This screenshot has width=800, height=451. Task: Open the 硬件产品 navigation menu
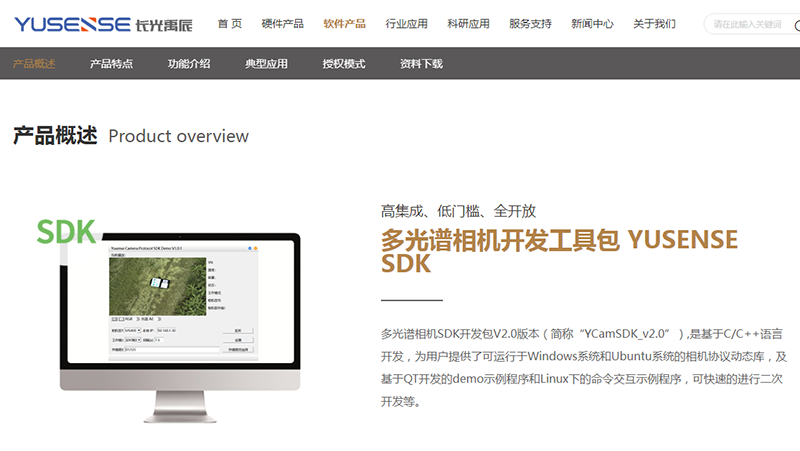(283, 24)
